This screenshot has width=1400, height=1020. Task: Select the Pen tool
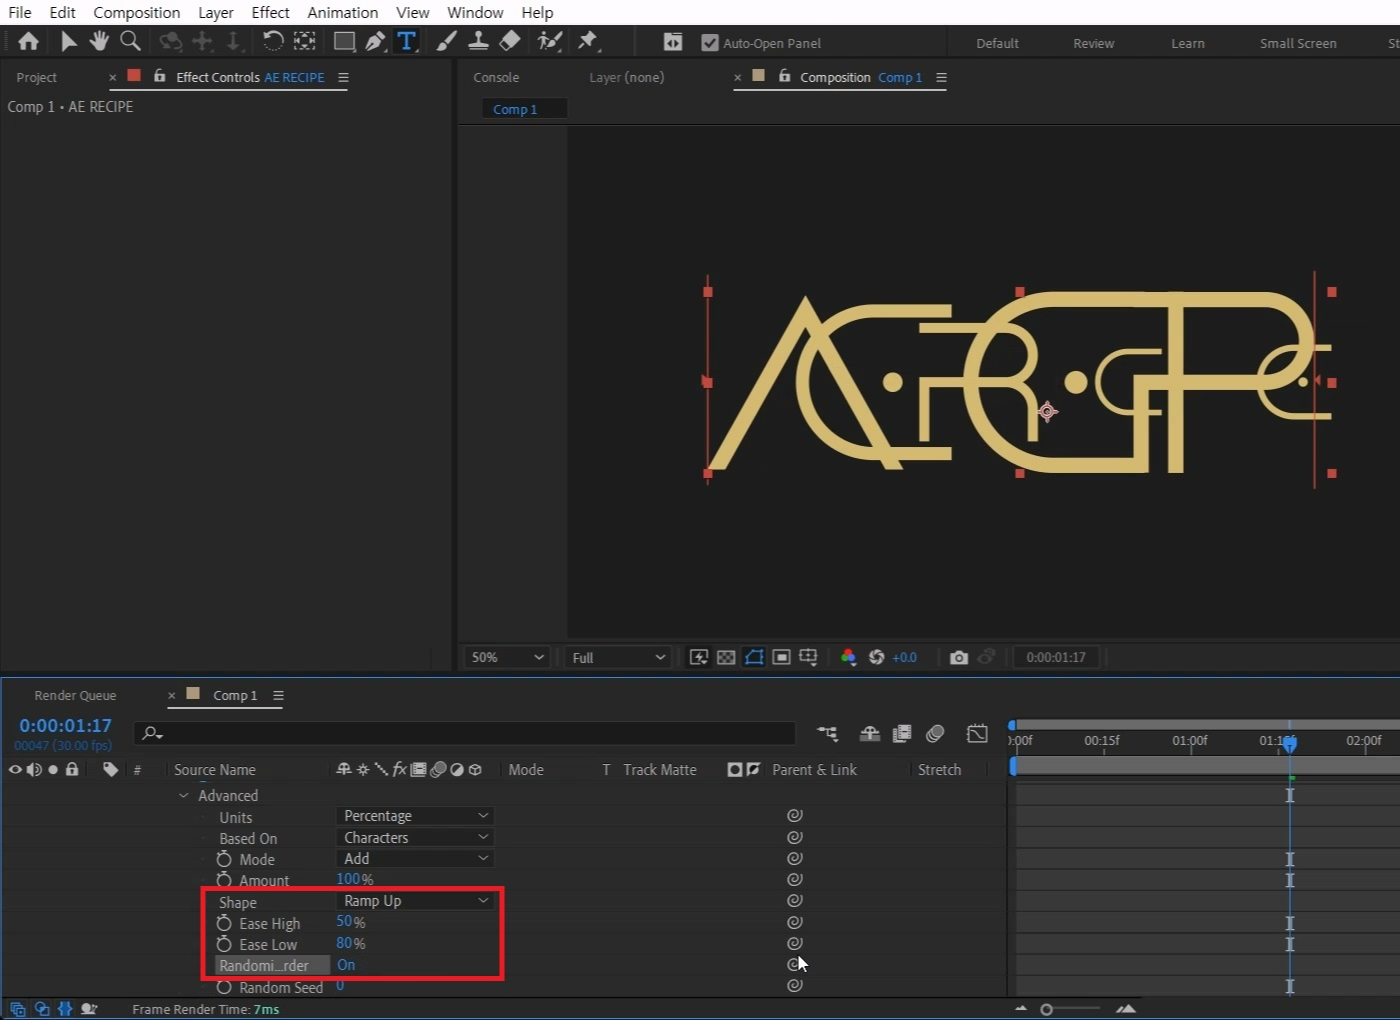coord(375,41)
